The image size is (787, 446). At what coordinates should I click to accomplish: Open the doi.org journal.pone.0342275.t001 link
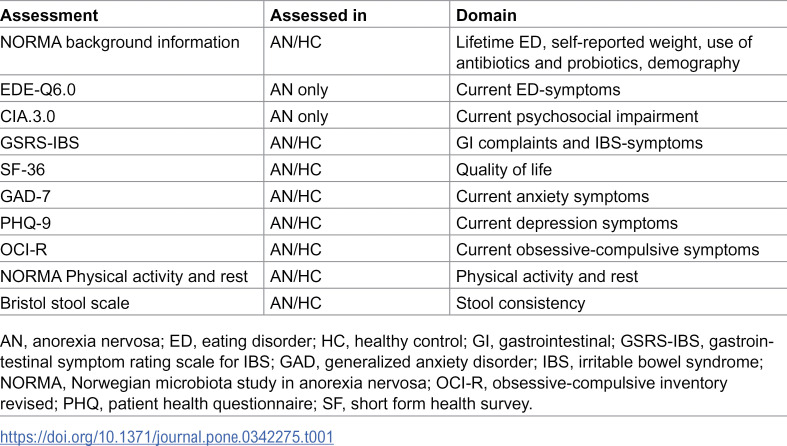167,436
